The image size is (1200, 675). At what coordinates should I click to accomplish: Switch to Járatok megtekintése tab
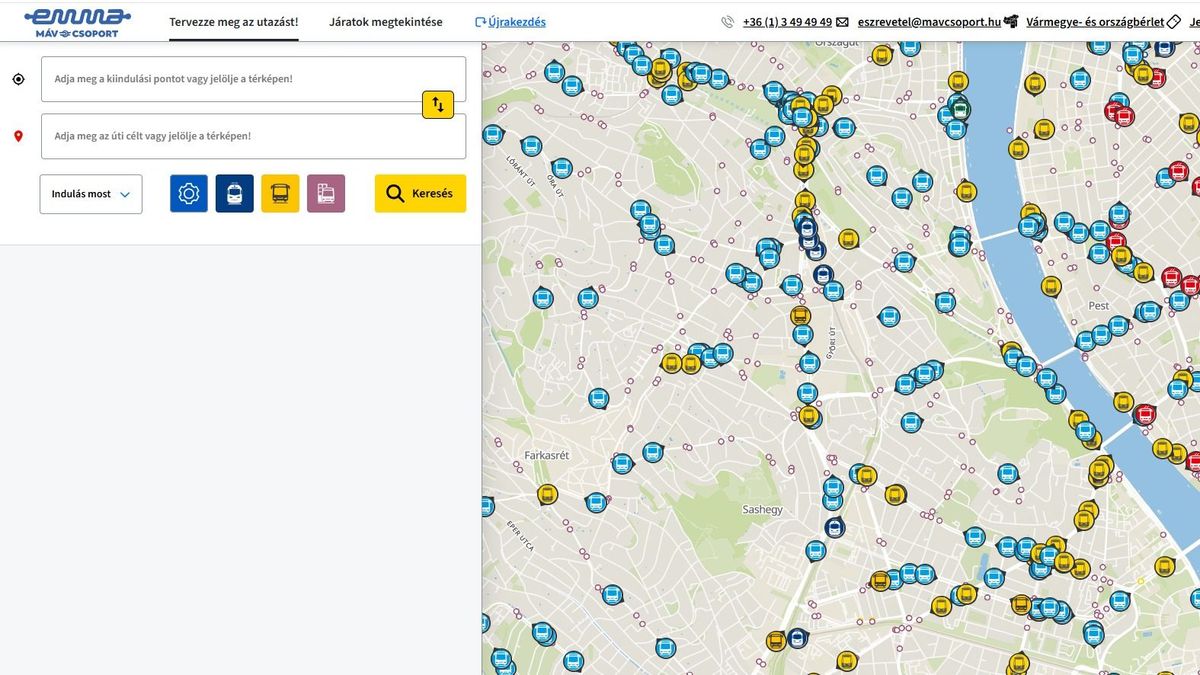[385, 21]
